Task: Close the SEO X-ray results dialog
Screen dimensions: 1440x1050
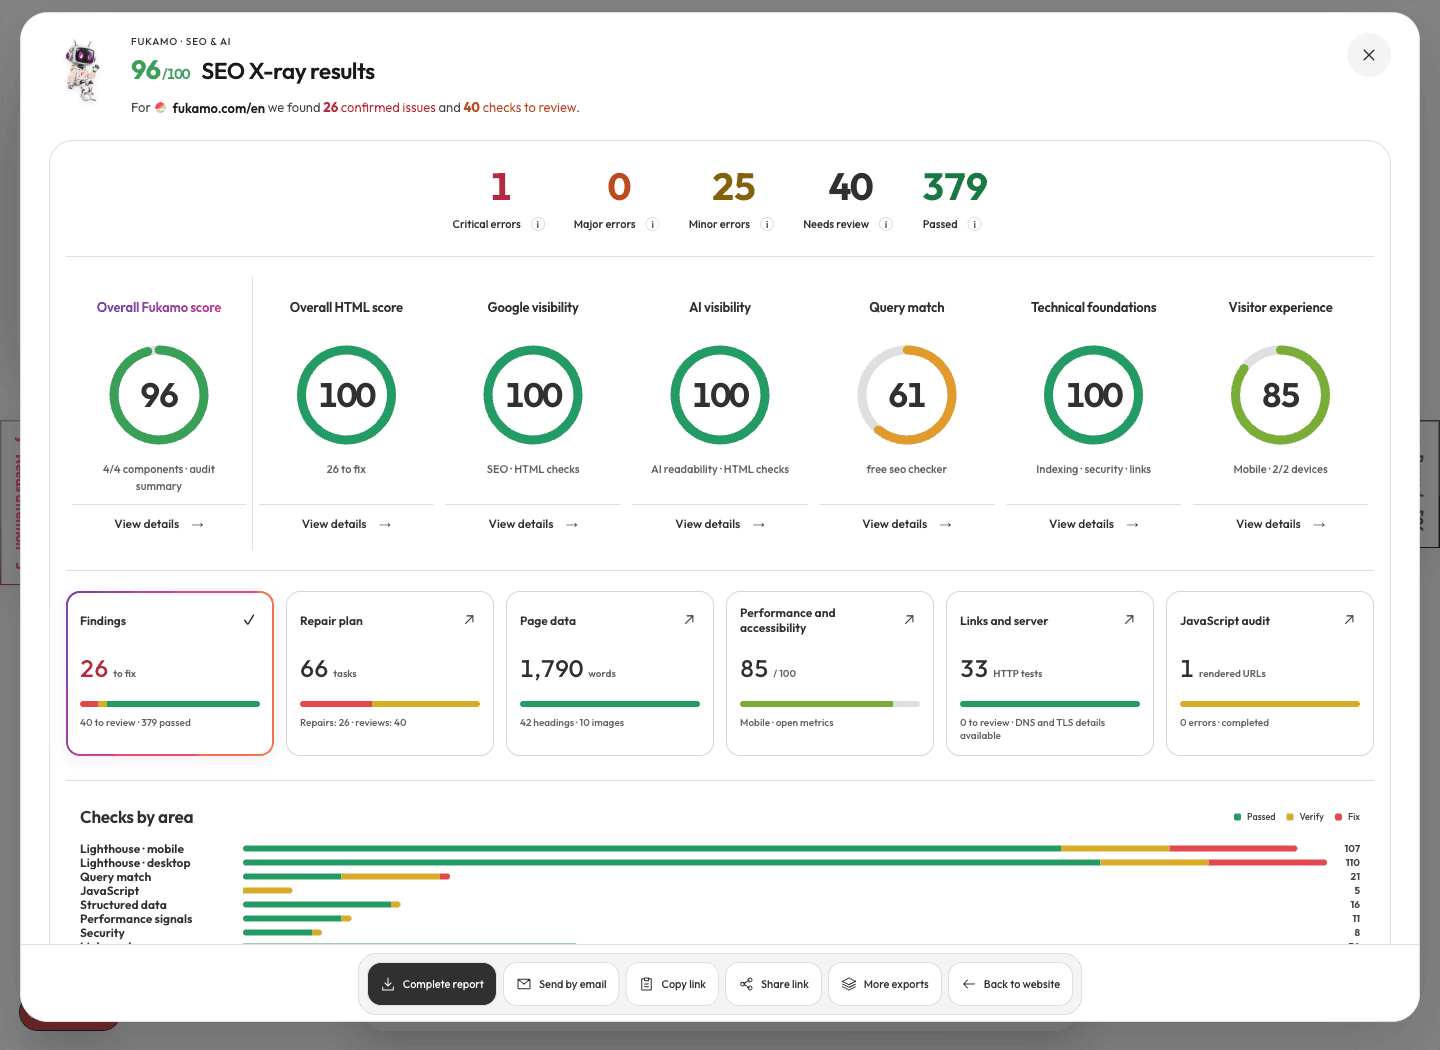Action: coord(1369,55)
